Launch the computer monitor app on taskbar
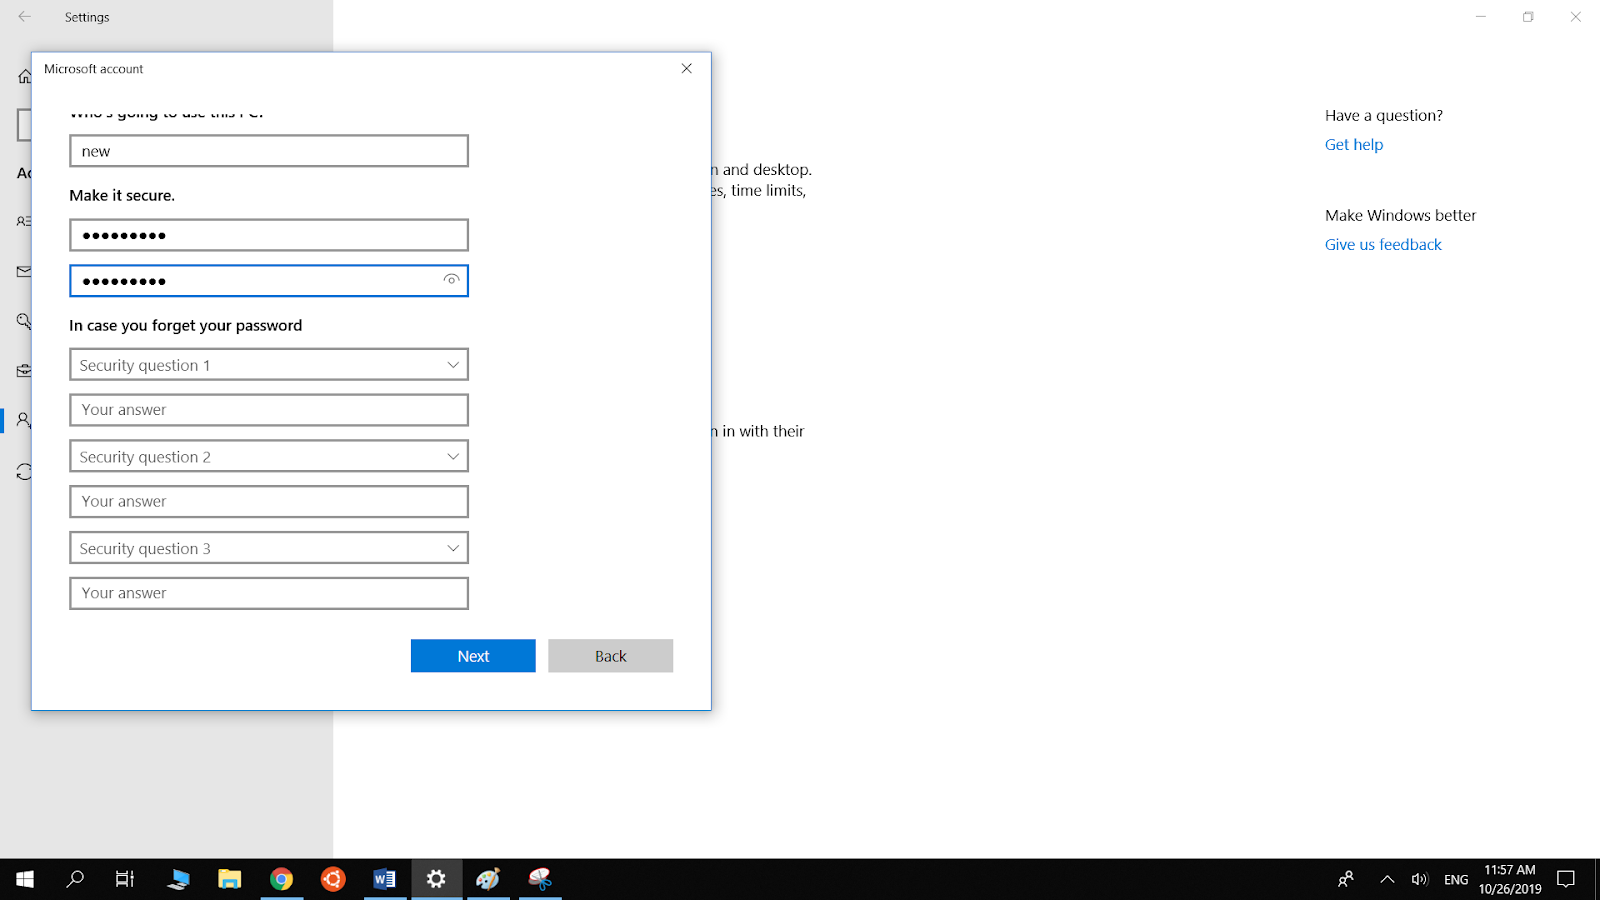1600x900 pixels. click(178, 879)
